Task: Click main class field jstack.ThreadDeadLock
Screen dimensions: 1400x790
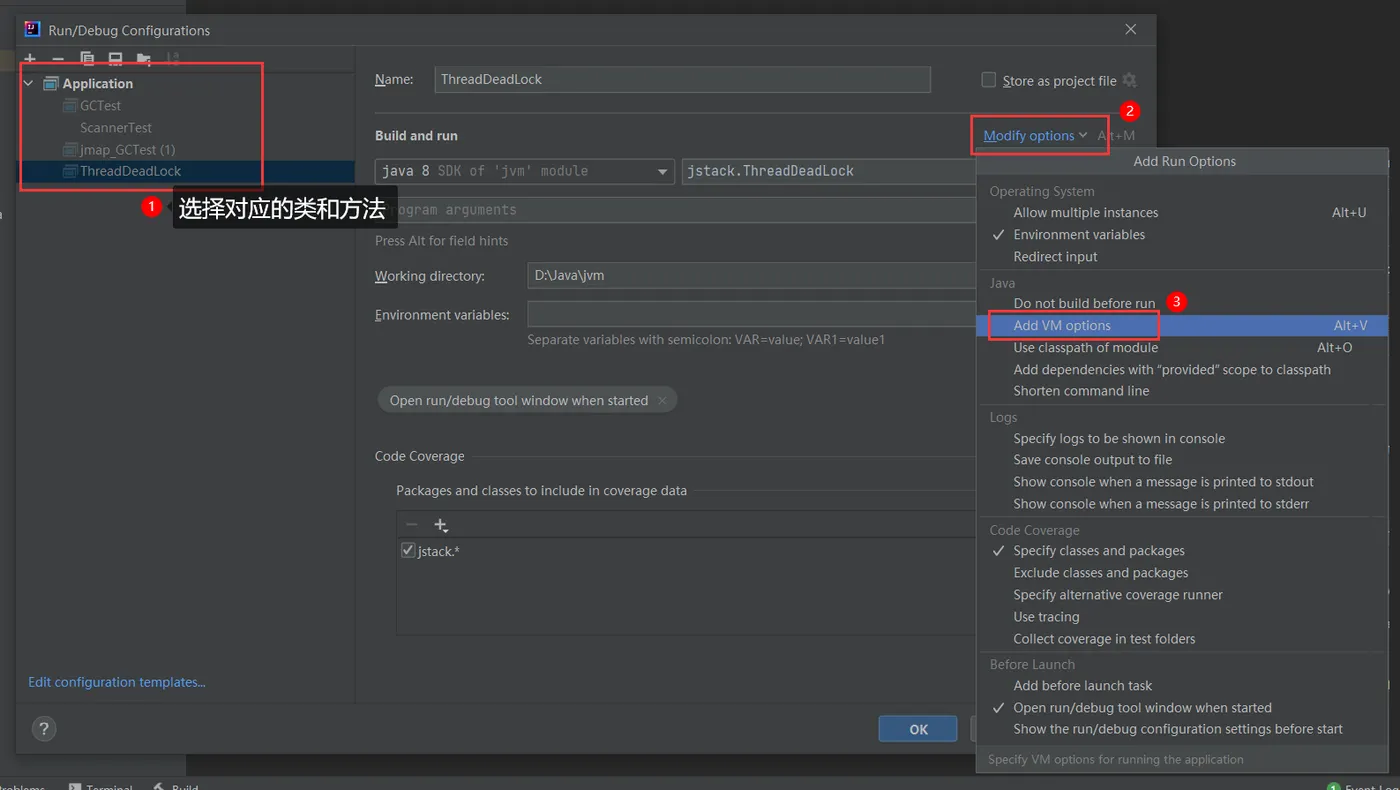Action: click(829, 171)
